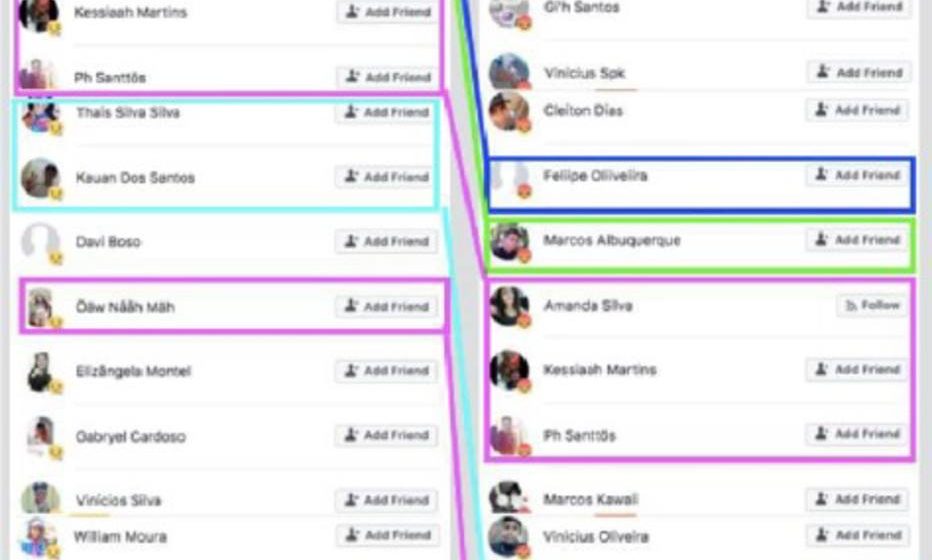Click Gabryel Cardoso's profile thumbnail
The image size is (932, 560).
point(40,437)
